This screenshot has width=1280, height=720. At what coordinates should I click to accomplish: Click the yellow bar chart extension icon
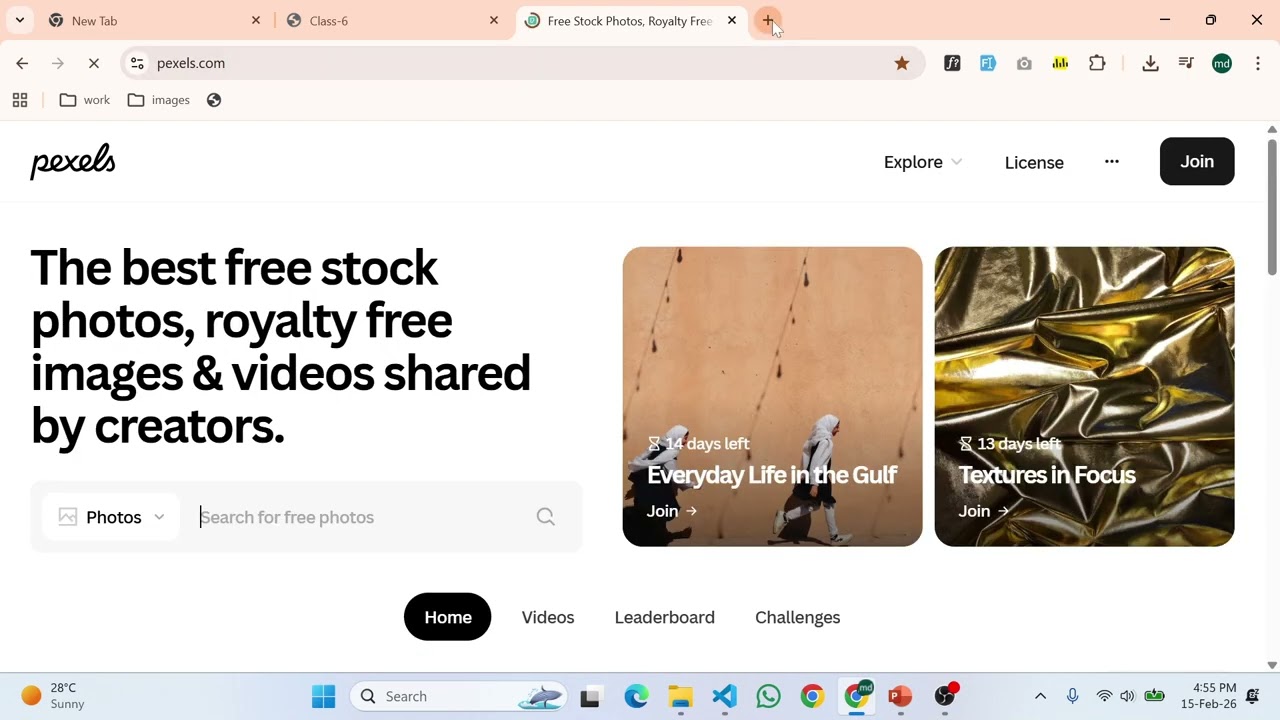coord(1060,63)
